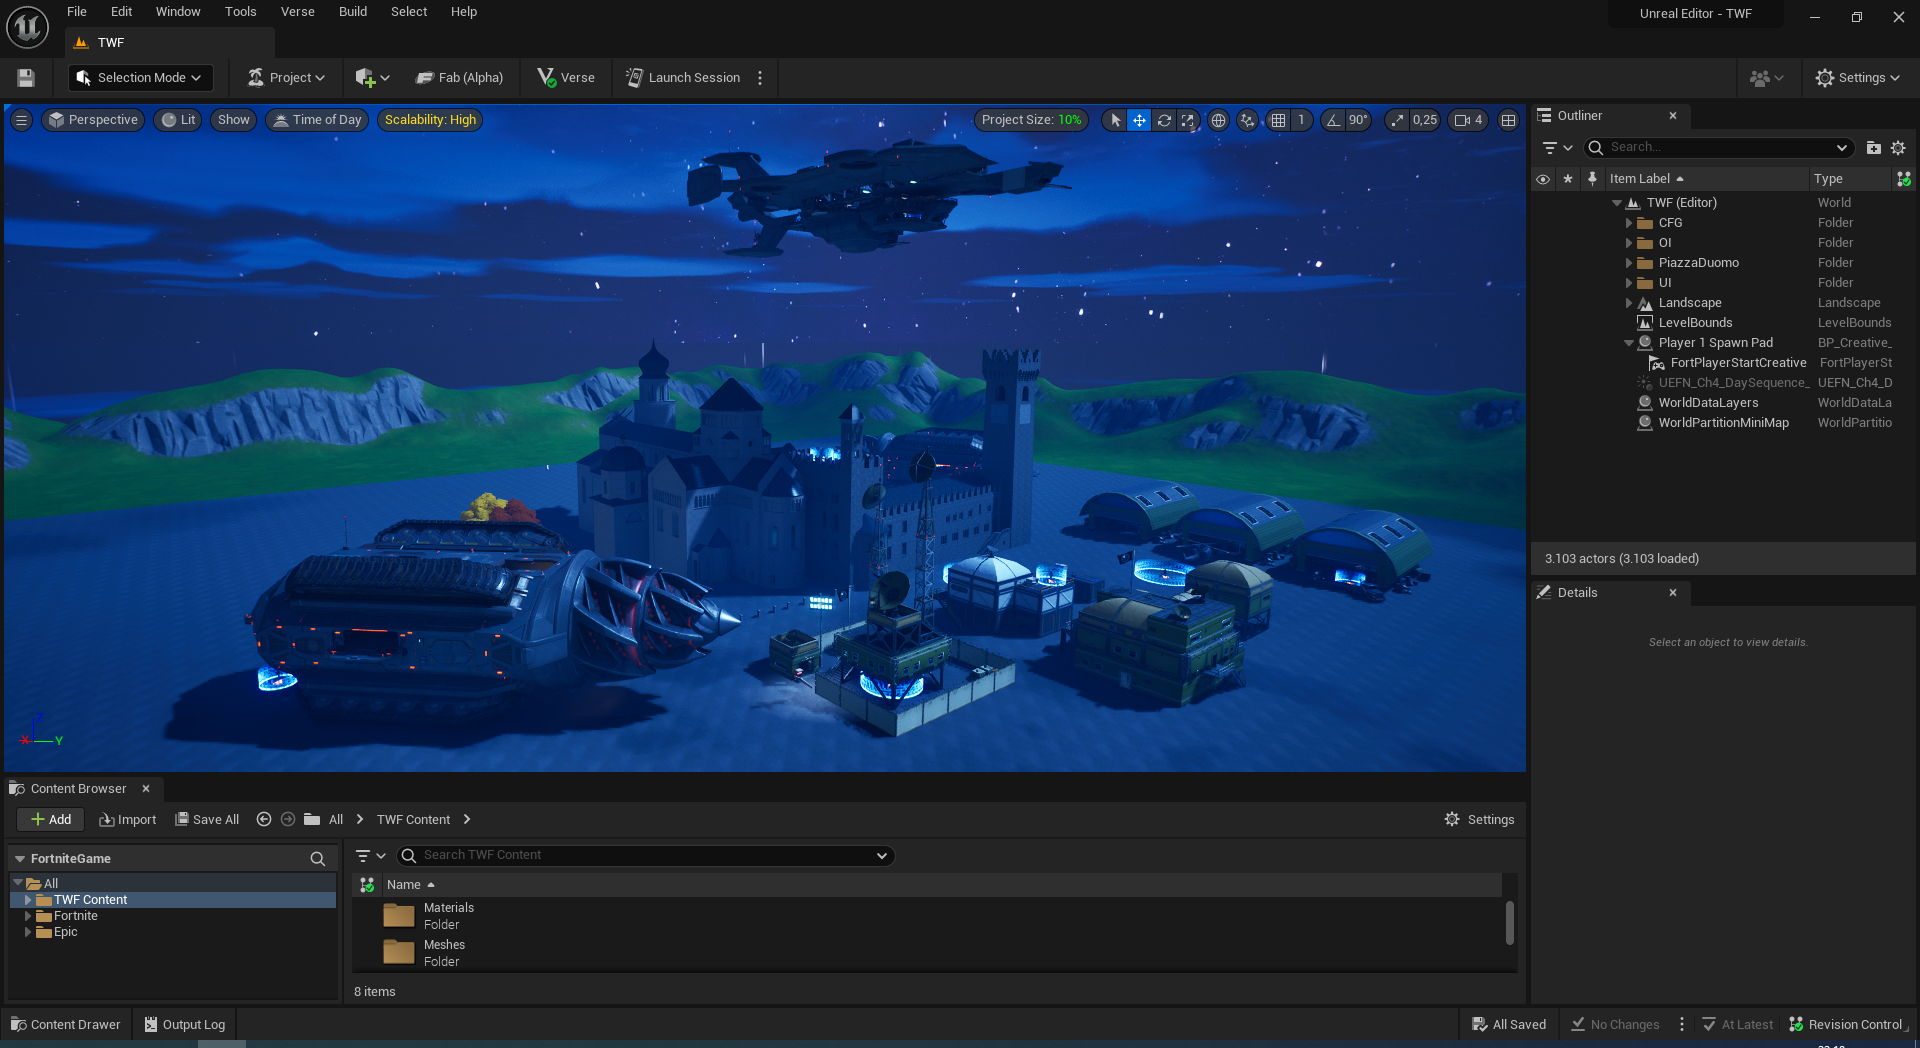Open scale snap value 0,25 menu
The image size is (1920, 1048).
coord(1424,120)
